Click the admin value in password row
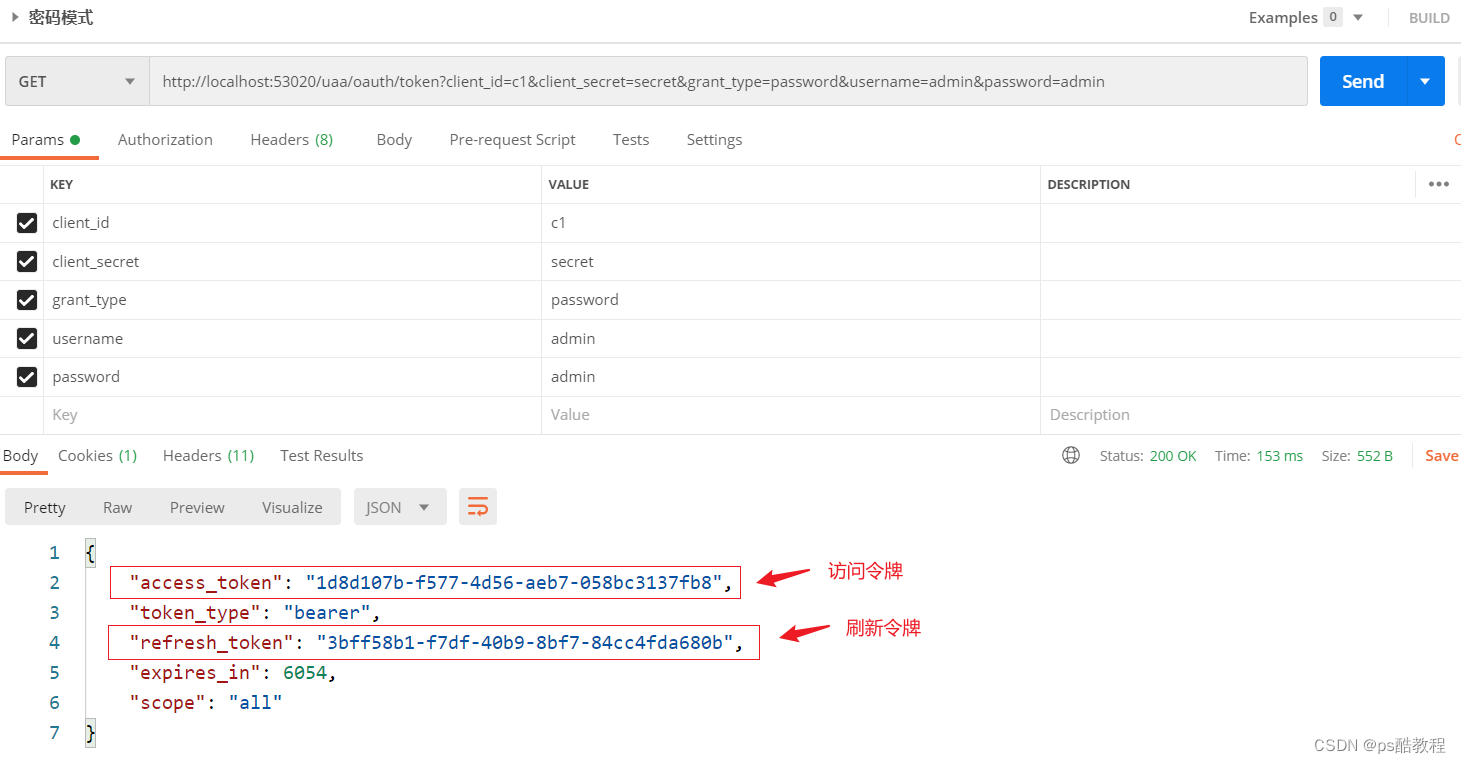The width and height of the screenshot is (1461, 763). (791, 377)
